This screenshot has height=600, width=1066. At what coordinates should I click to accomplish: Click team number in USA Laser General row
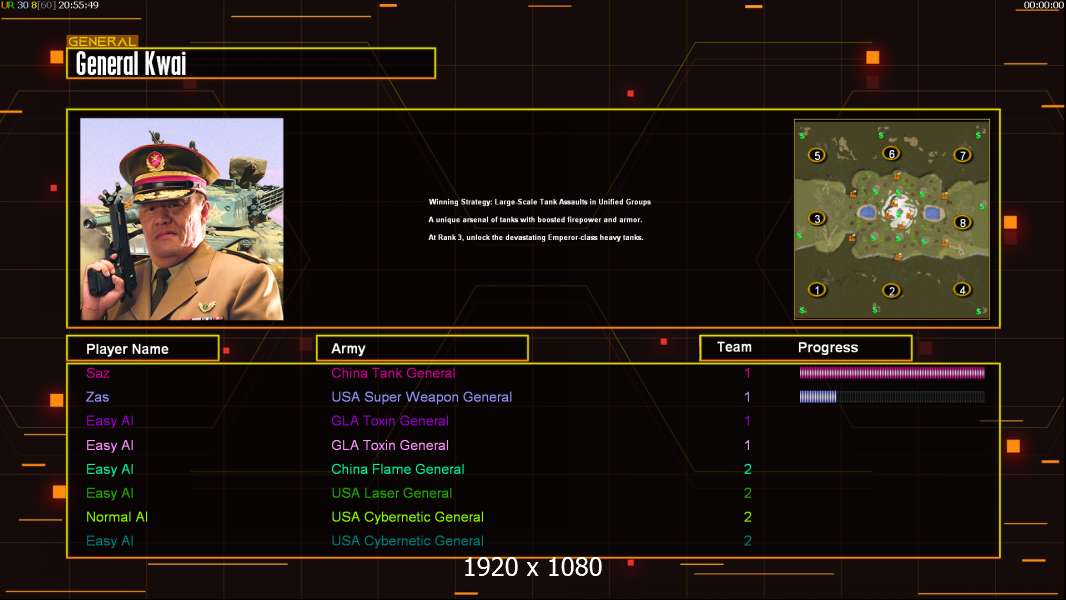[747, 493]
